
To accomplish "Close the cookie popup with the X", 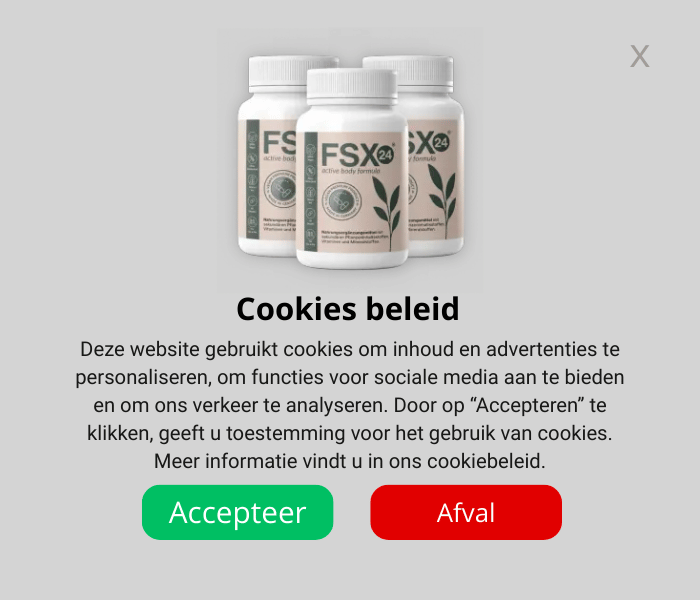I will tap(639, 56).
